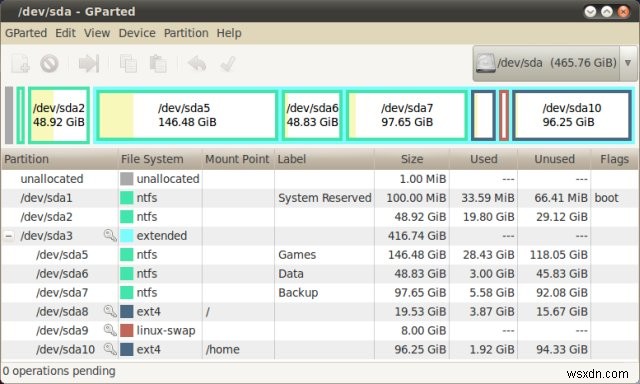Select the /dev/sda7 block in disk map
The image size is (640, 384).
tap(407, 115)
